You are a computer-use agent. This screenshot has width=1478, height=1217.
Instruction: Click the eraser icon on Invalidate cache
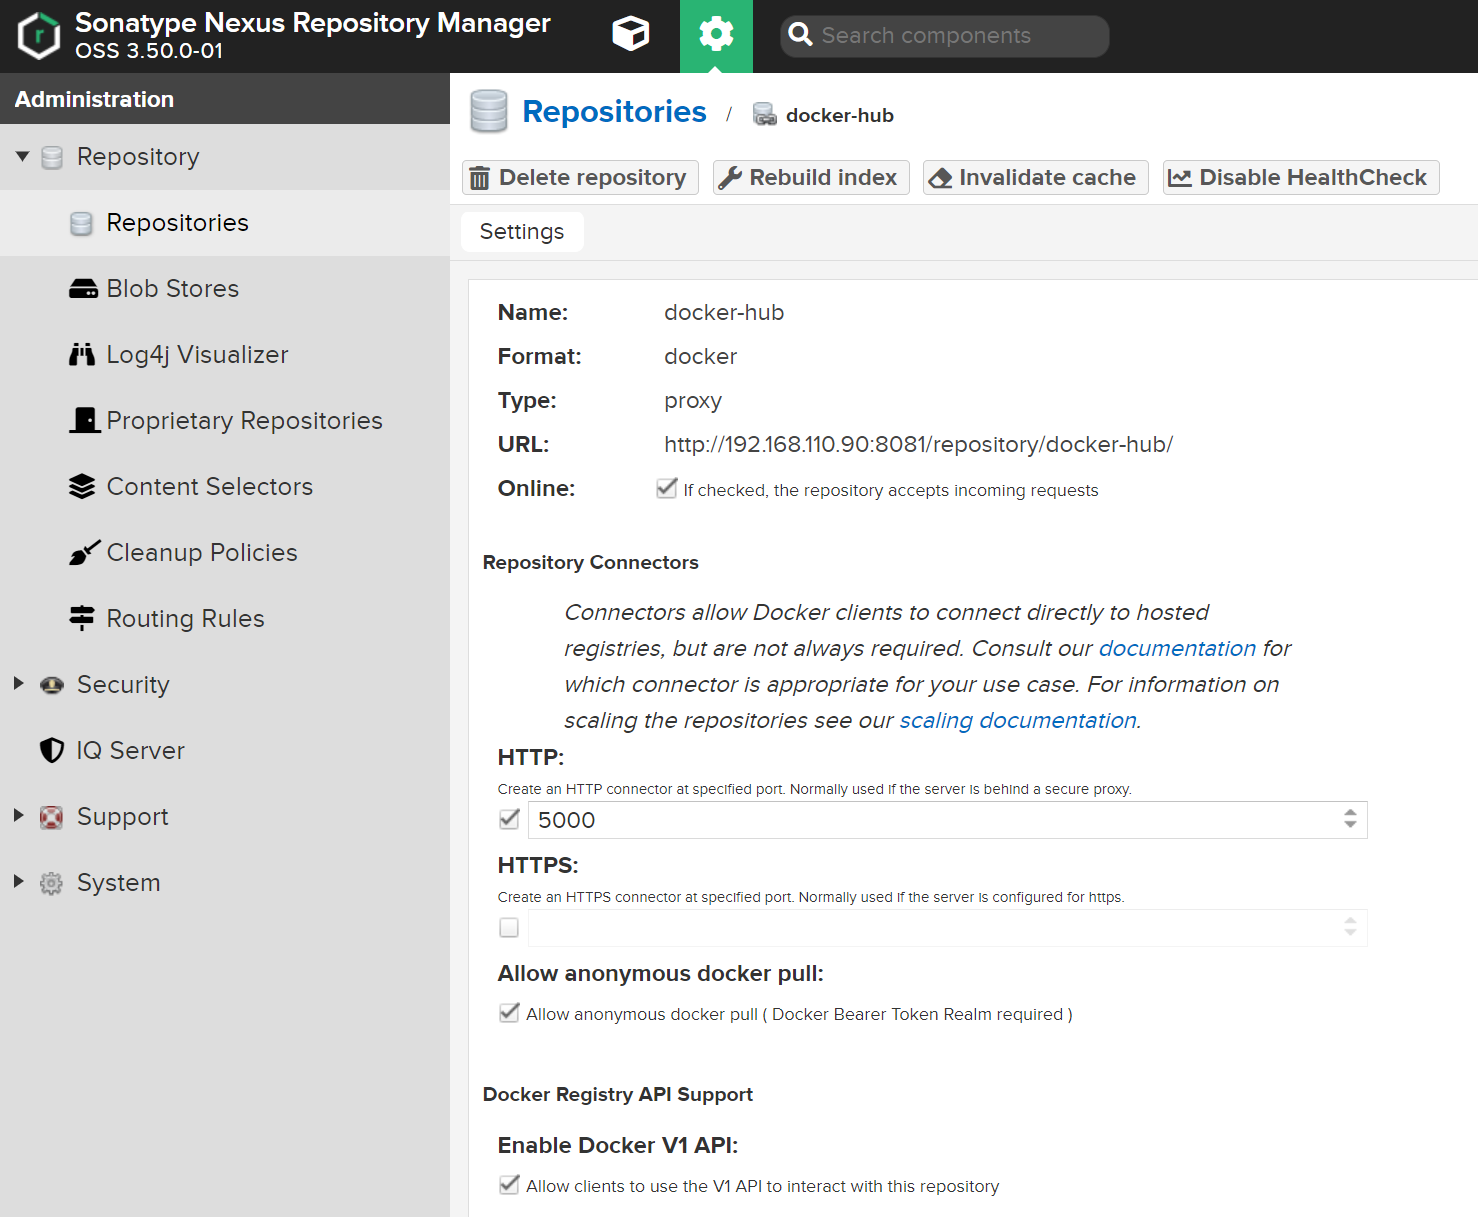tap(941, 178)
